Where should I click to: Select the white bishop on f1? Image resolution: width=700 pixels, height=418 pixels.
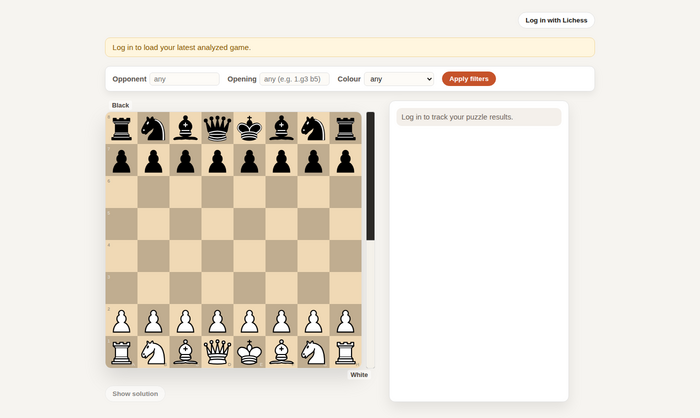coord(282,352)
